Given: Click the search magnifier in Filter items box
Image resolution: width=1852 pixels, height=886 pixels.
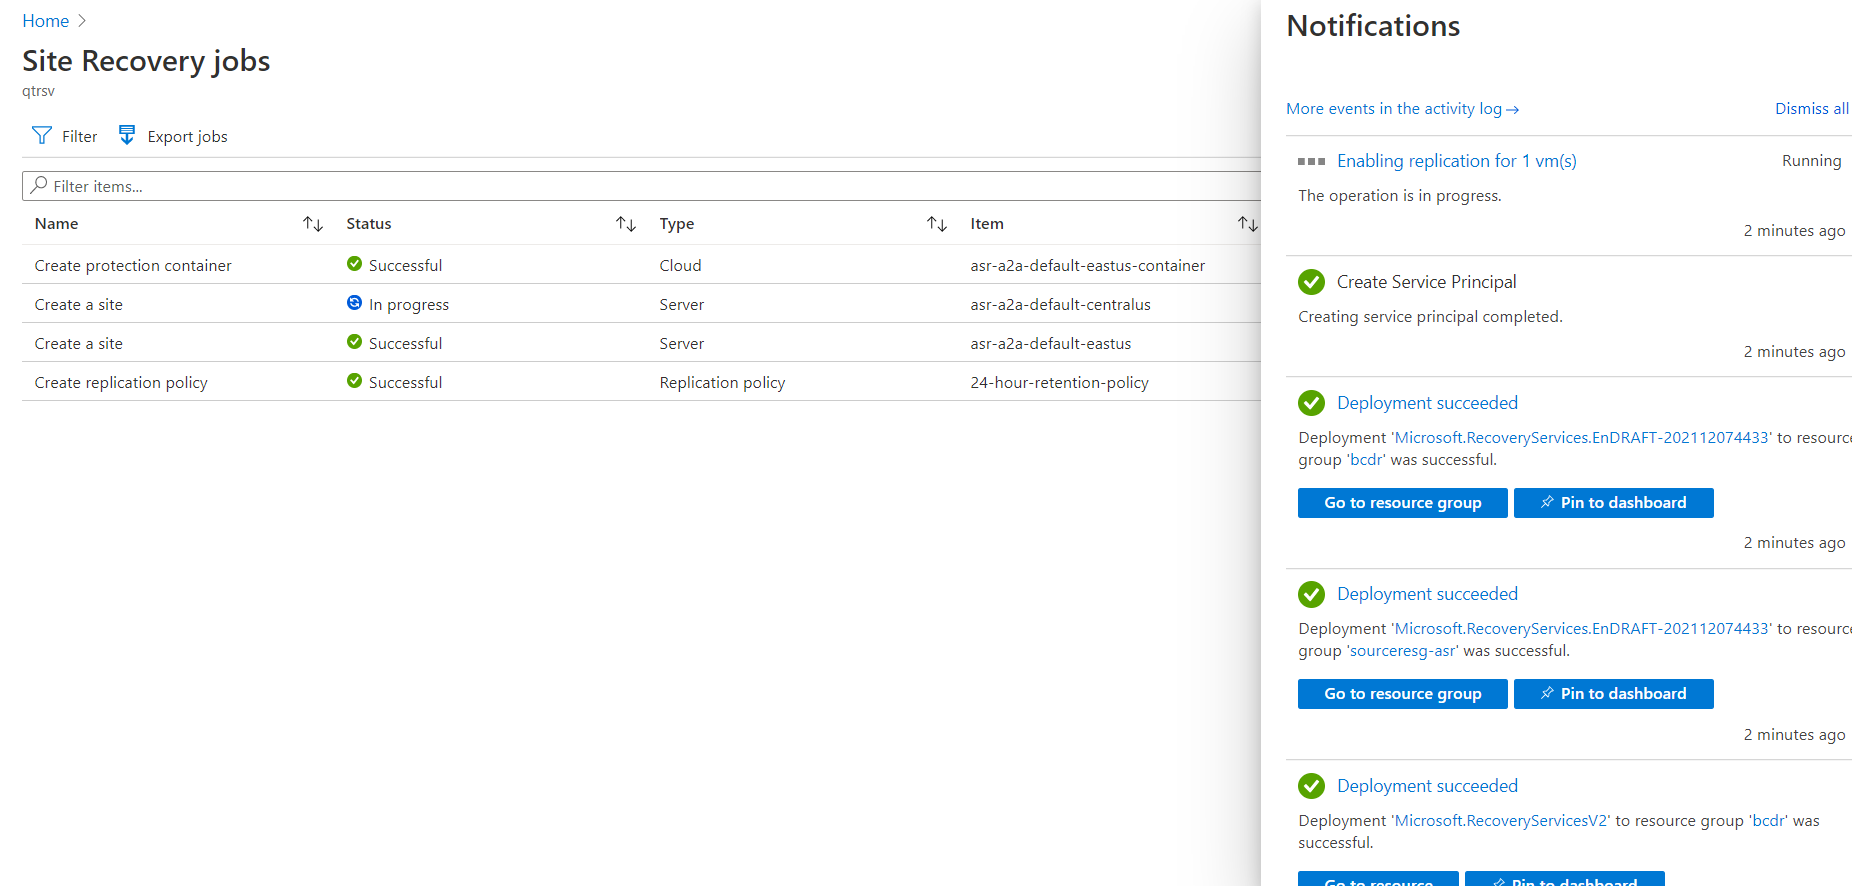Looking at the screenshot, I should coord(39,185).
